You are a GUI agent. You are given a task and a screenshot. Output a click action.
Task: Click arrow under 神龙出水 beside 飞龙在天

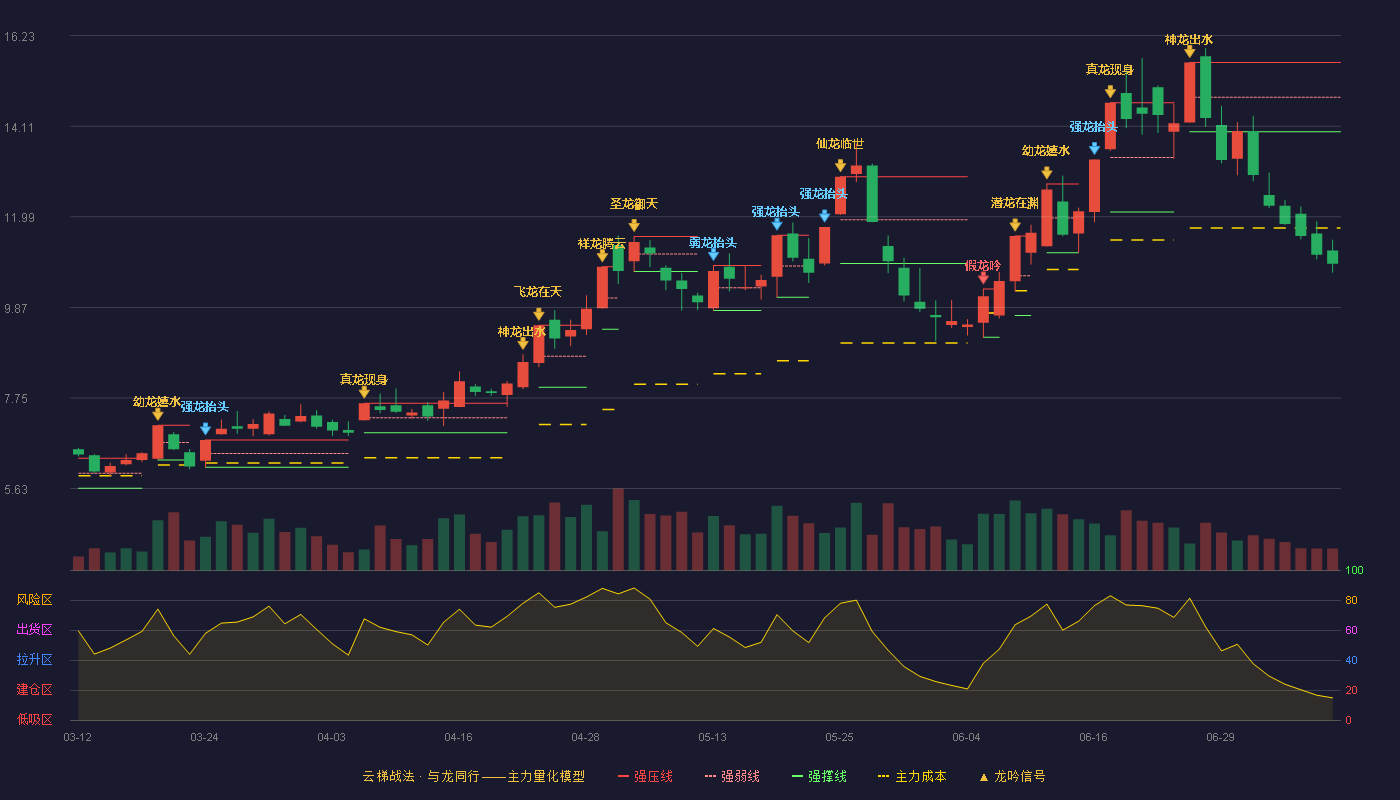point(523,343)
